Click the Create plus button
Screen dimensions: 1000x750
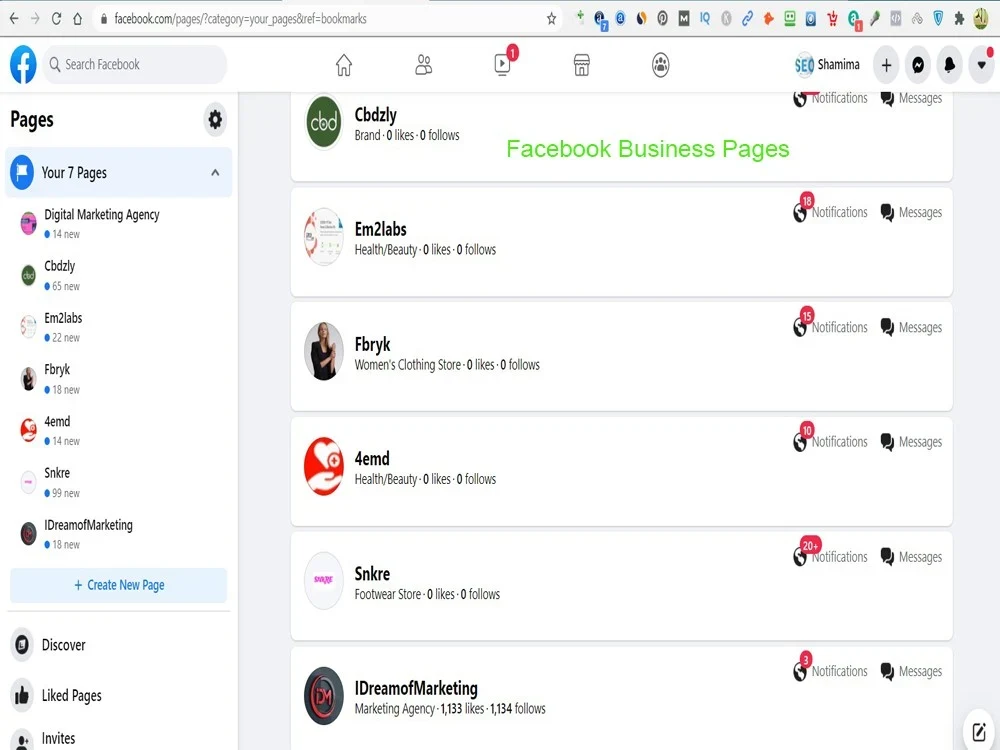click(886, 64)
